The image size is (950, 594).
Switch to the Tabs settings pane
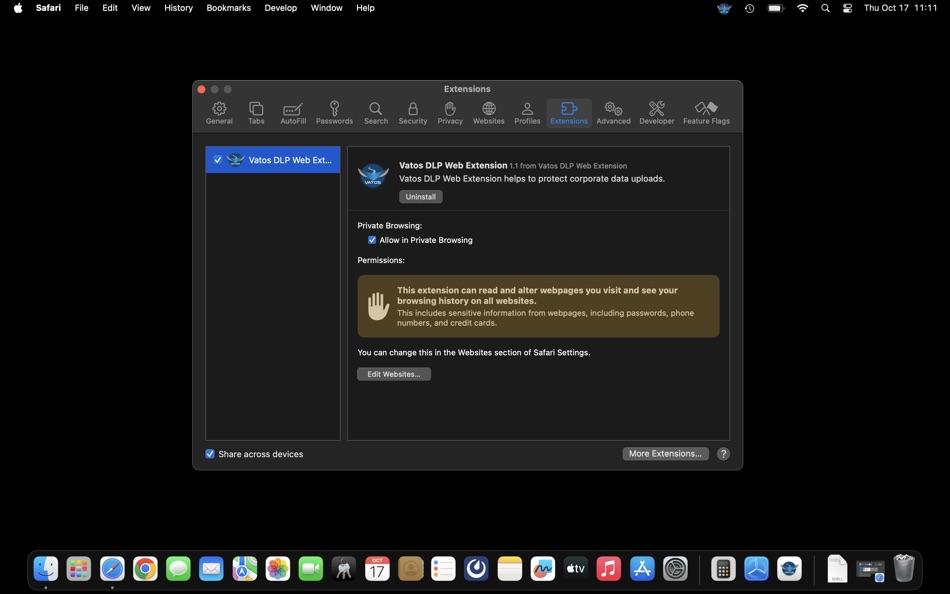tap(256, 113)
